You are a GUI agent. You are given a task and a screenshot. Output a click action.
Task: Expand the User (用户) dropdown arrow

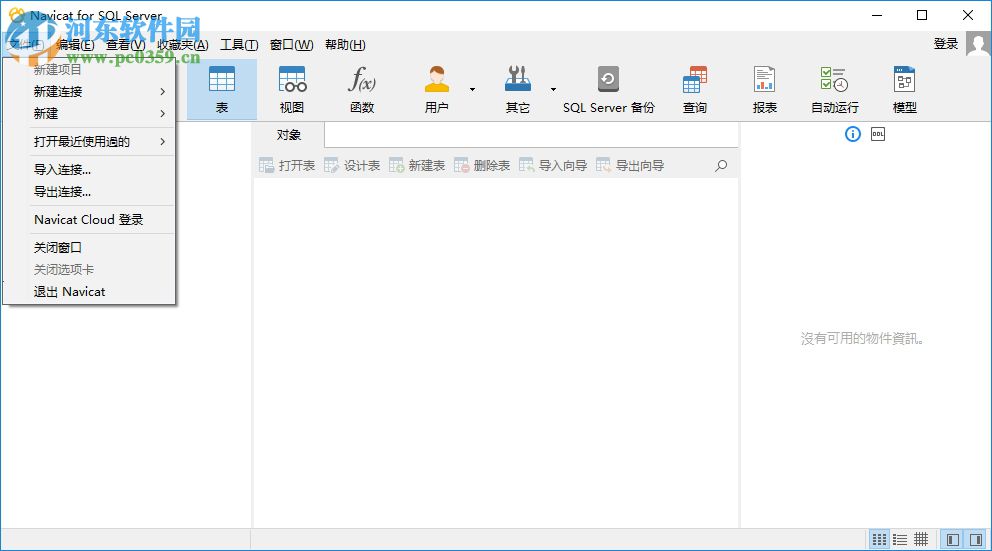tap(472, 89)
